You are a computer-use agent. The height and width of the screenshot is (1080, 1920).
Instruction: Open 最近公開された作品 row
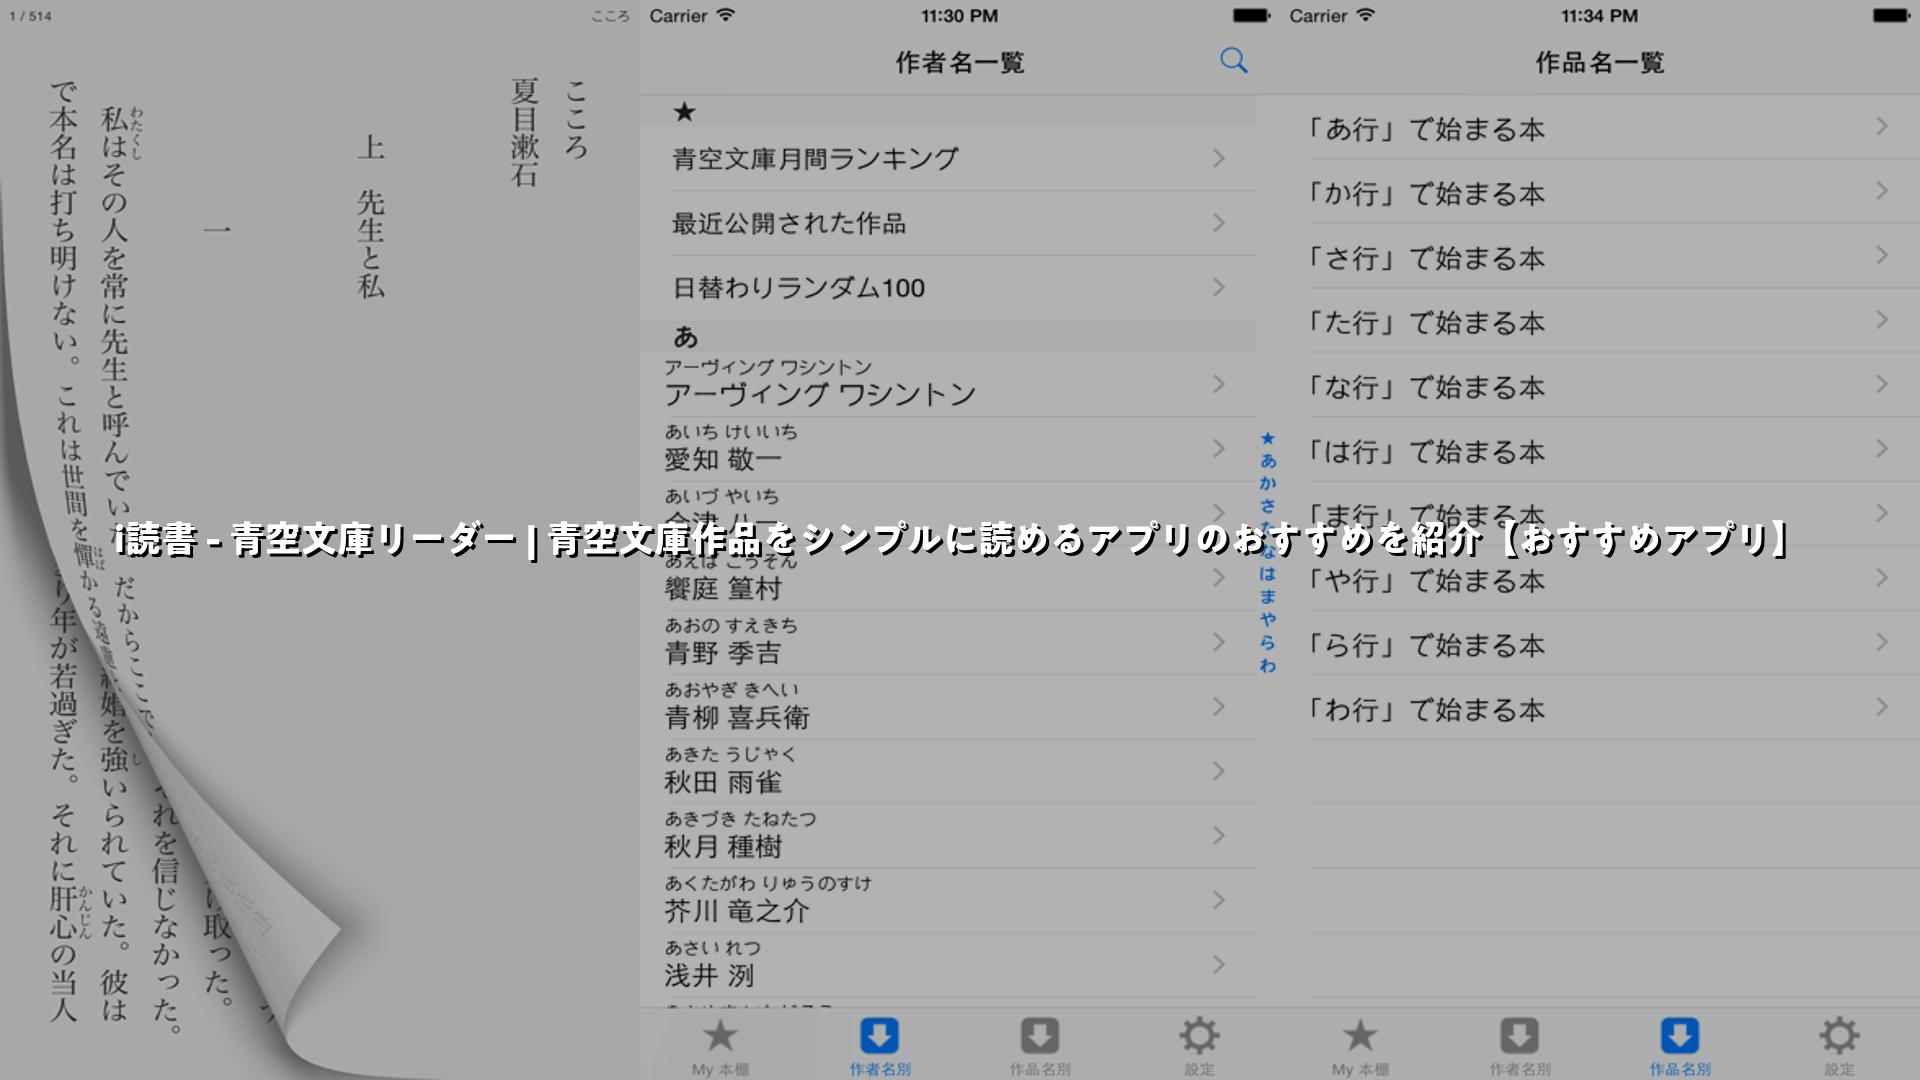coord(948,223)
